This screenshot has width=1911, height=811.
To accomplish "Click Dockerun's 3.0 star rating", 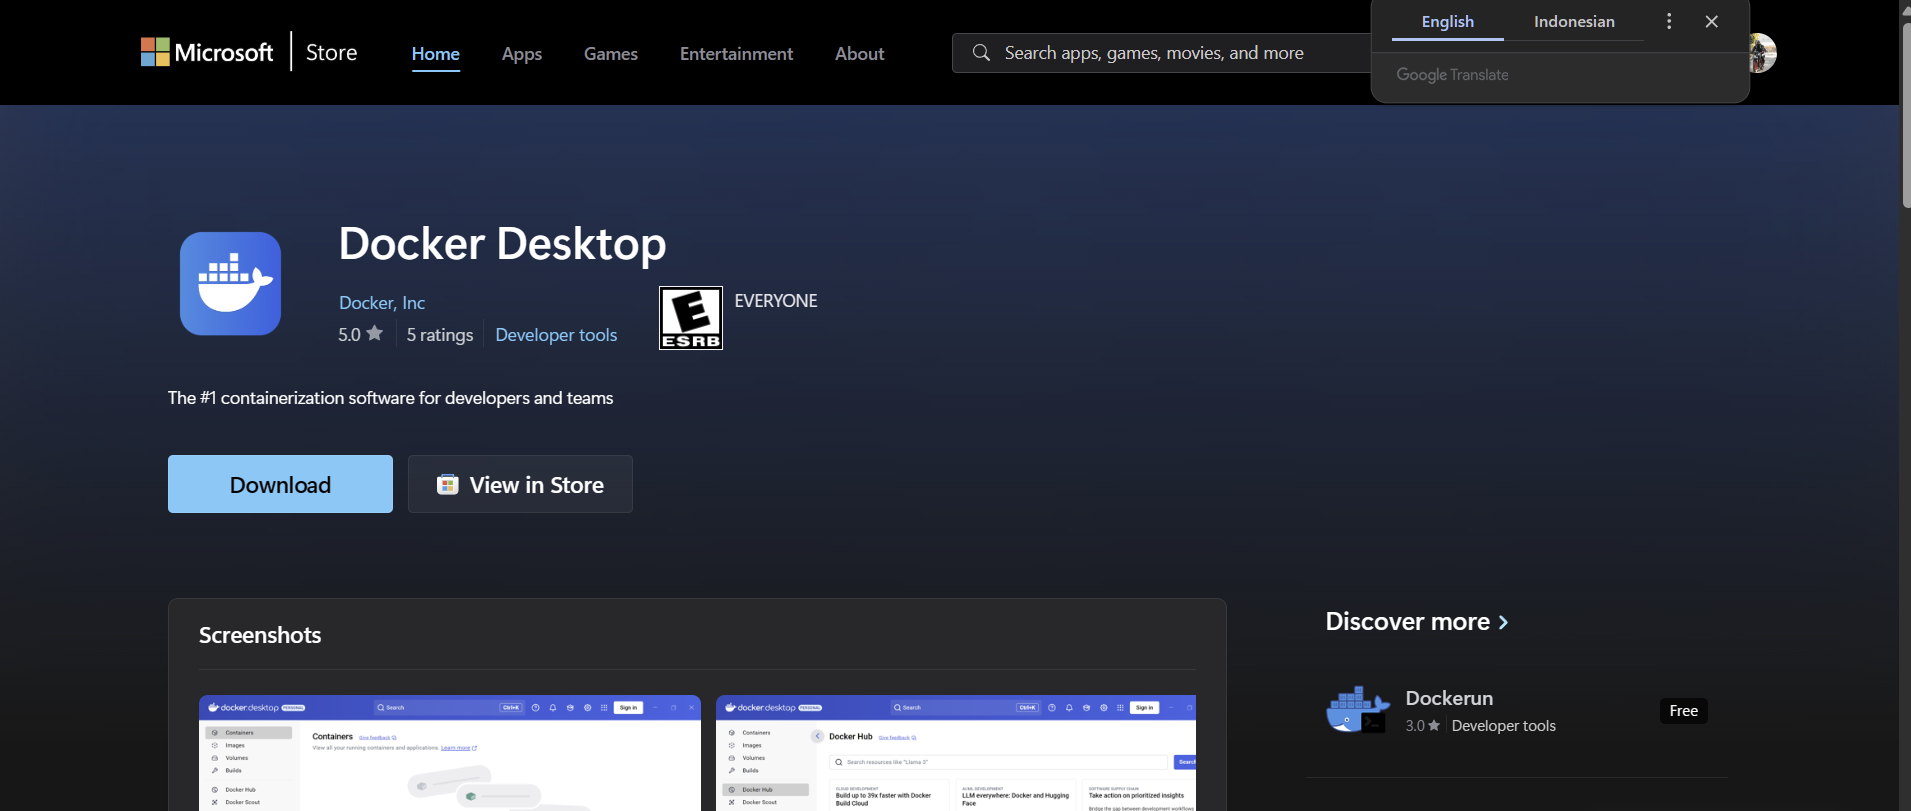I will point(1422,726).
